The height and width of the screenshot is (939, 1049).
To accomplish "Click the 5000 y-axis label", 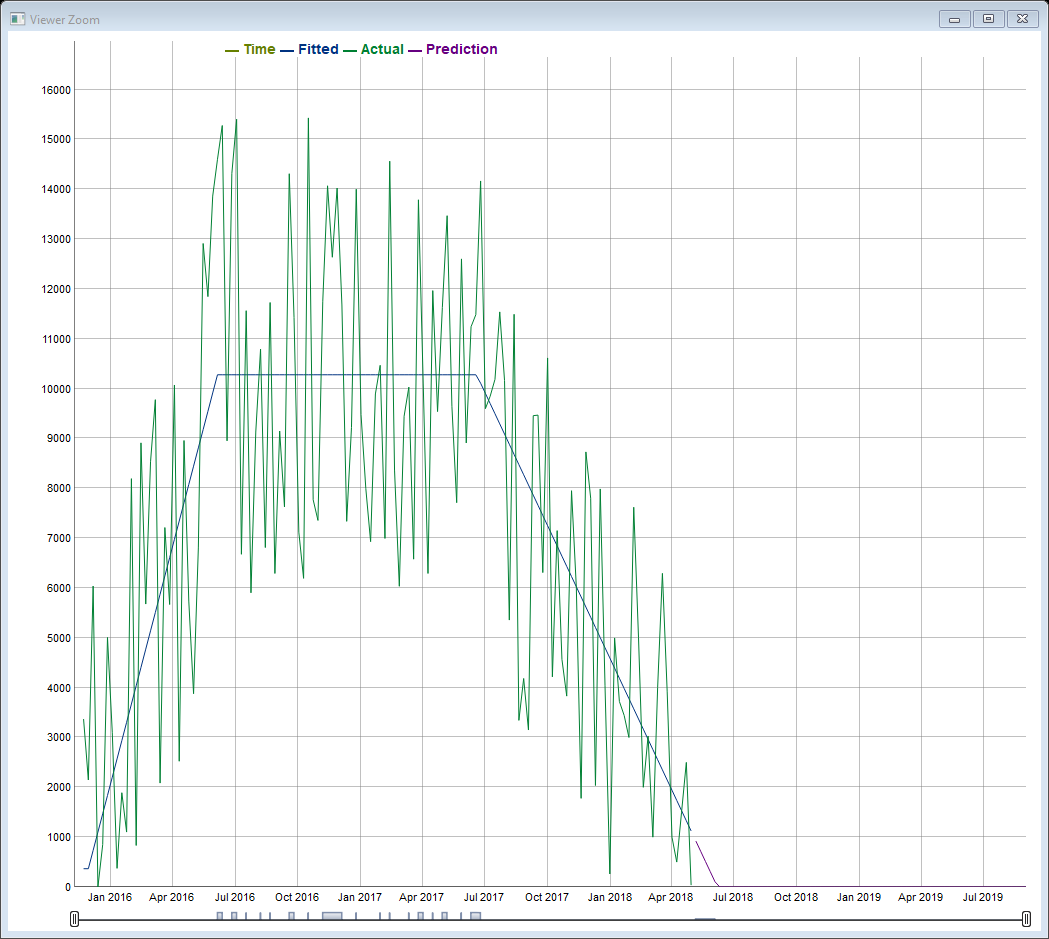I will click(59, 639).
